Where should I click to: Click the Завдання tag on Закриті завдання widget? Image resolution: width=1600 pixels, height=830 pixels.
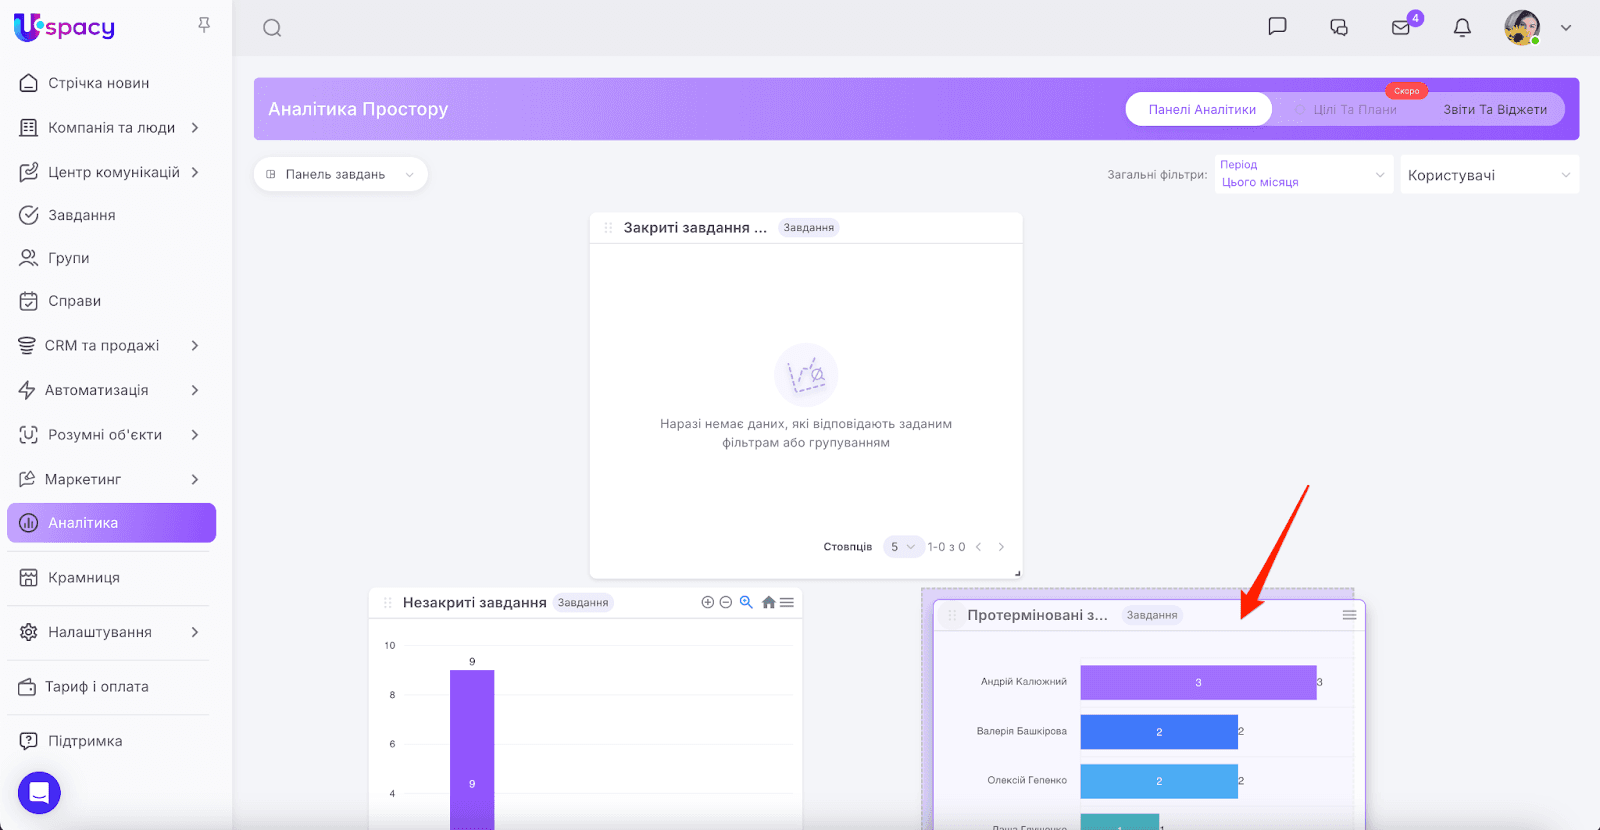[x=809, y=228]
